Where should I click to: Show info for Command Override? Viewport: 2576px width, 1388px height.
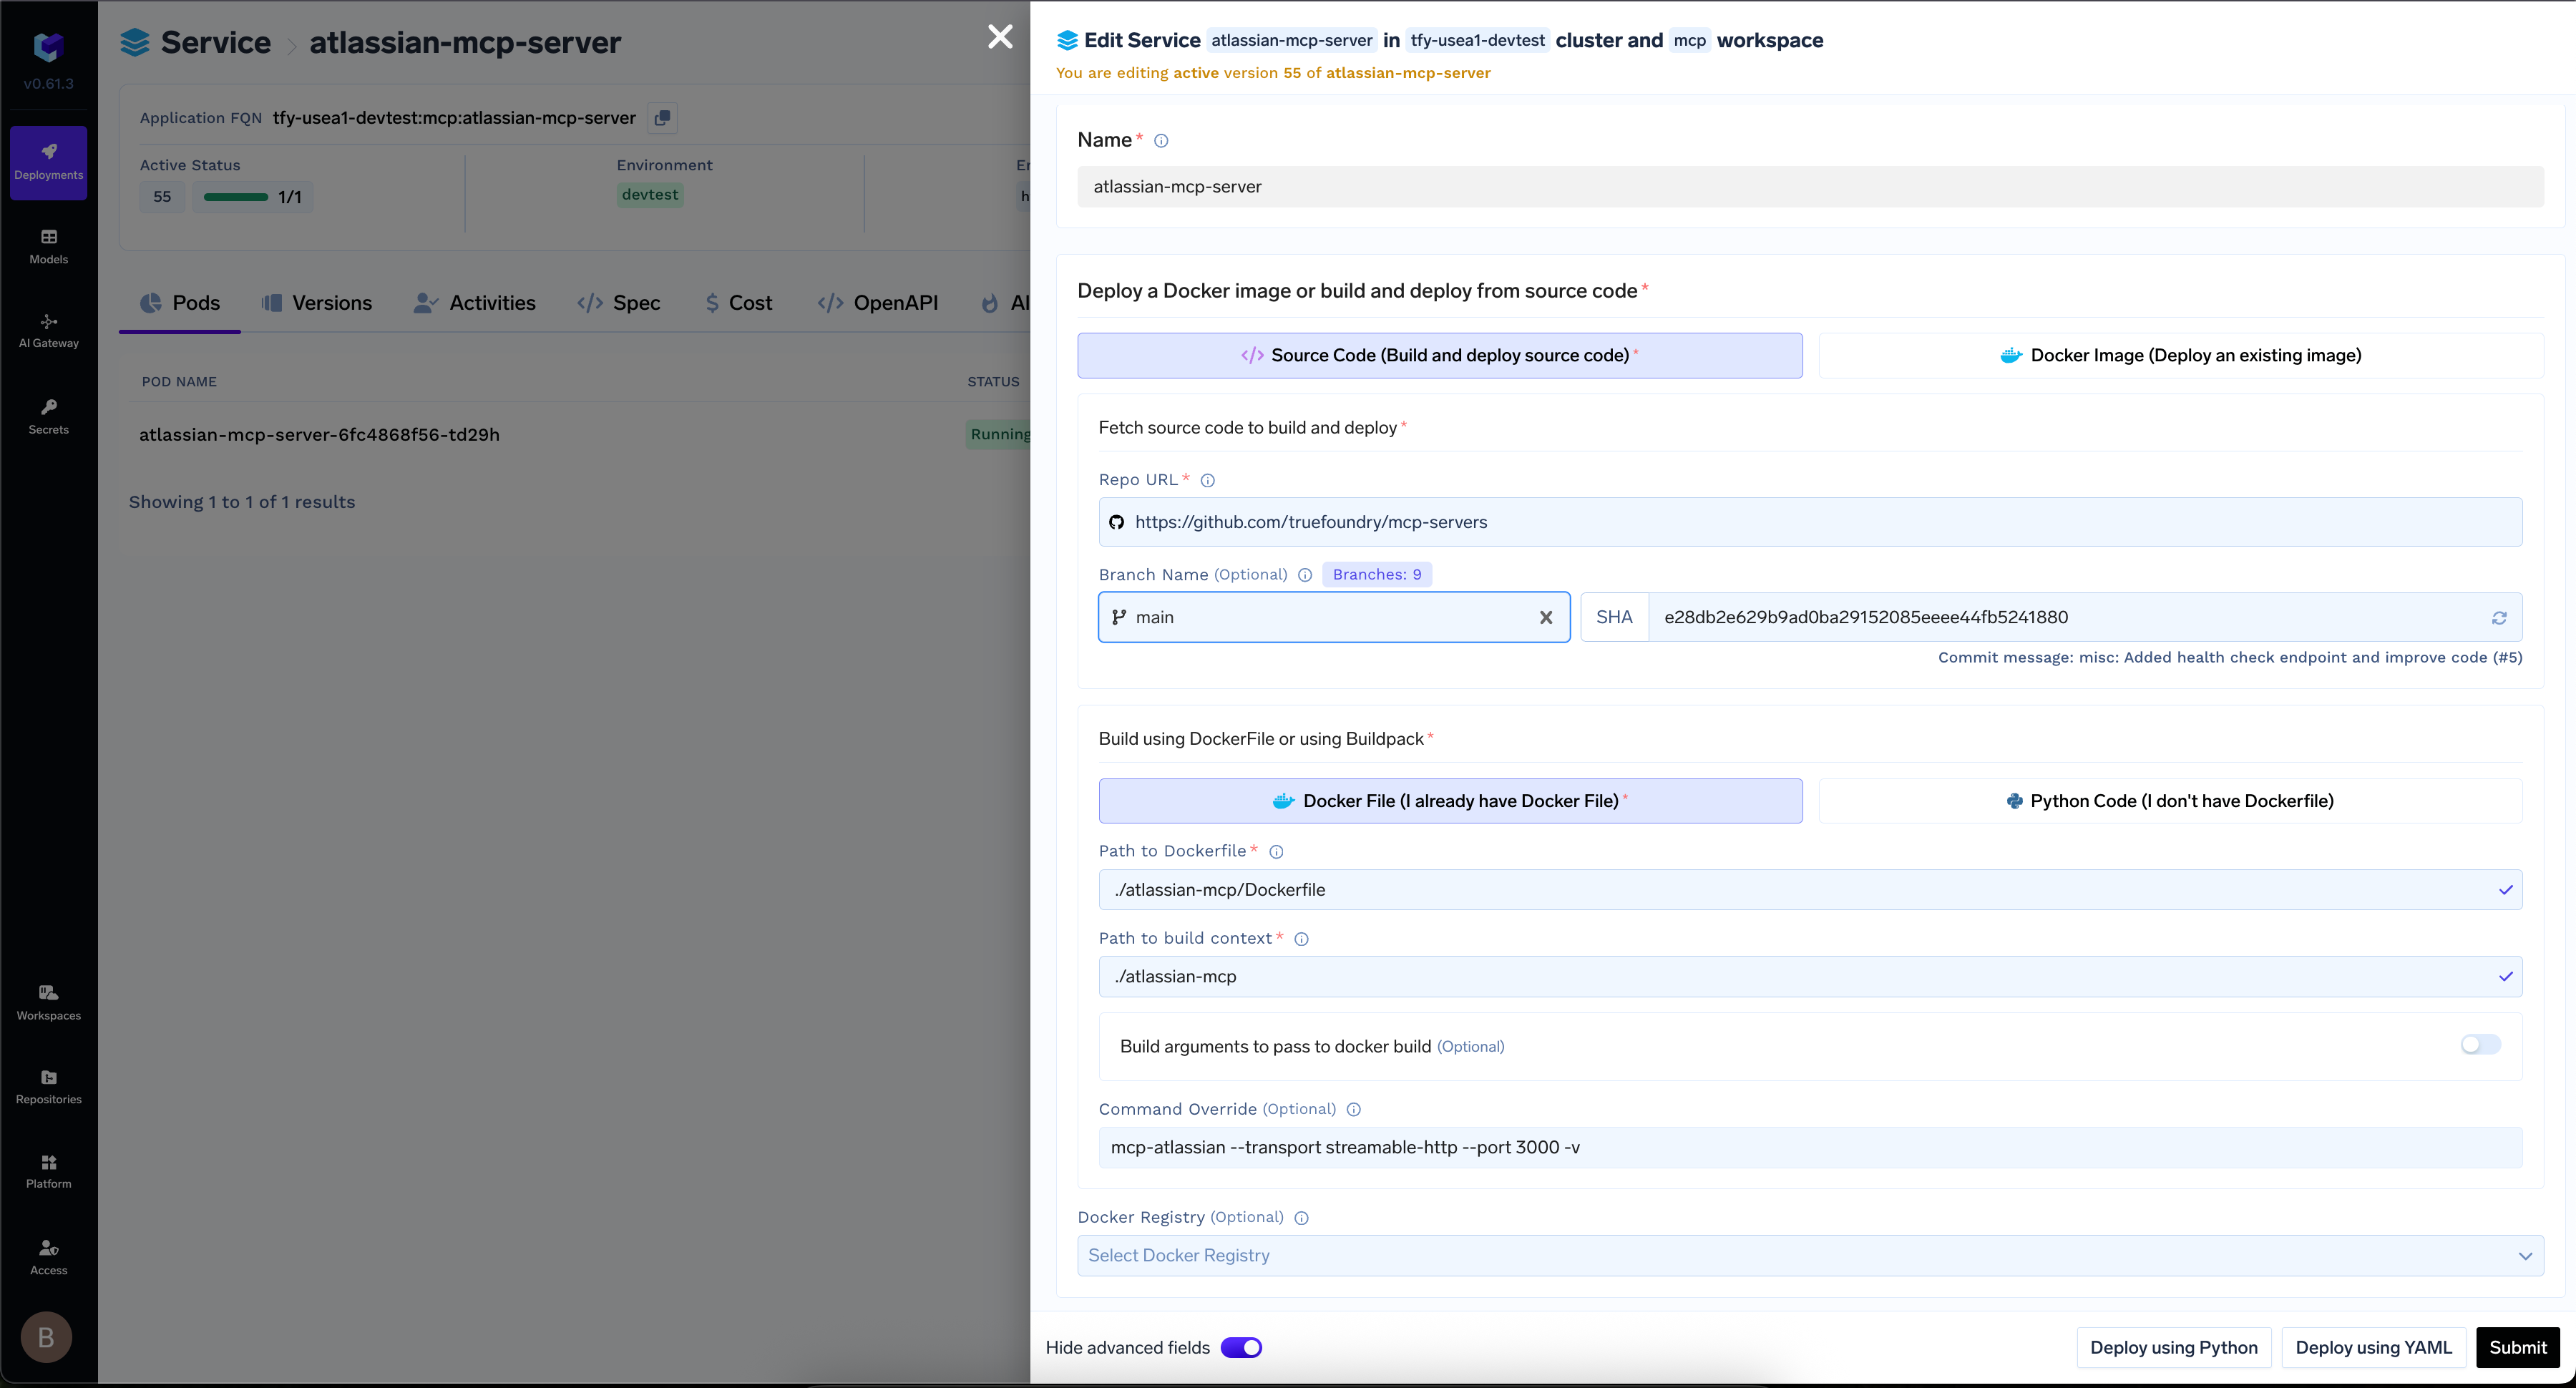1353,1110
